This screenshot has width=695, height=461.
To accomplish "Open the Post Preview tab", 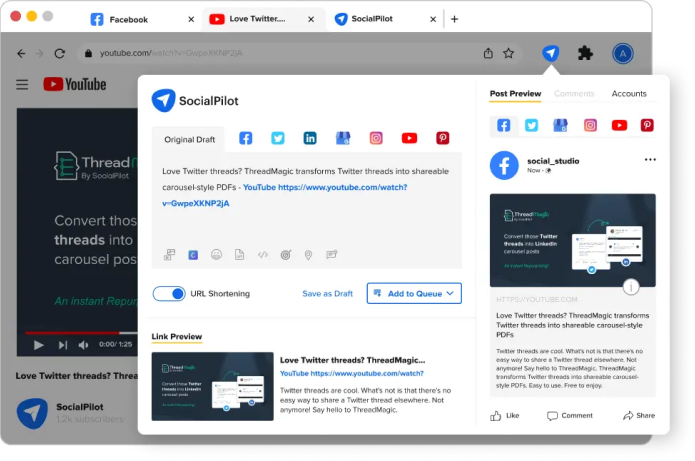I will click(515, 94).
